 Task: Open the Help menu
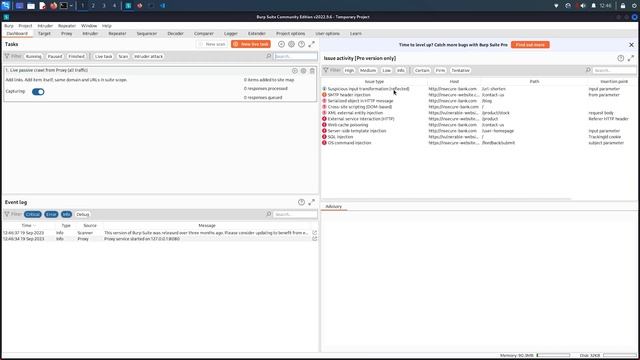[x=107, y=26]
